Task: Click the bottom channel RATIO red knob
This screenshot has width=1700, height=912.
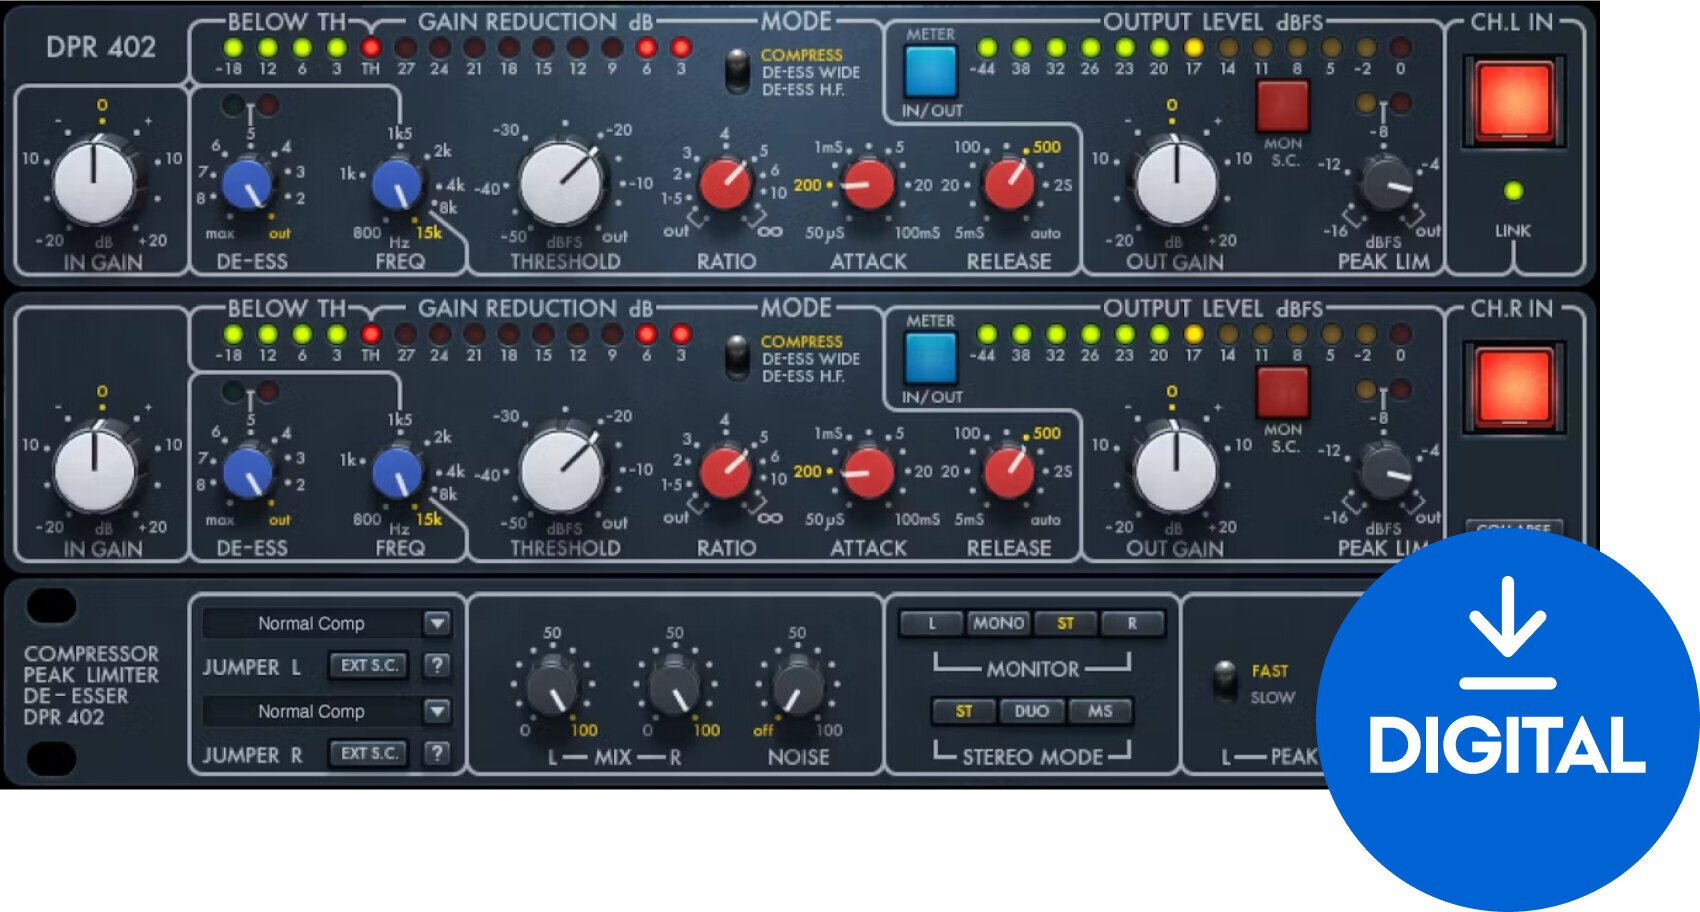Action: tap(725, 471)
